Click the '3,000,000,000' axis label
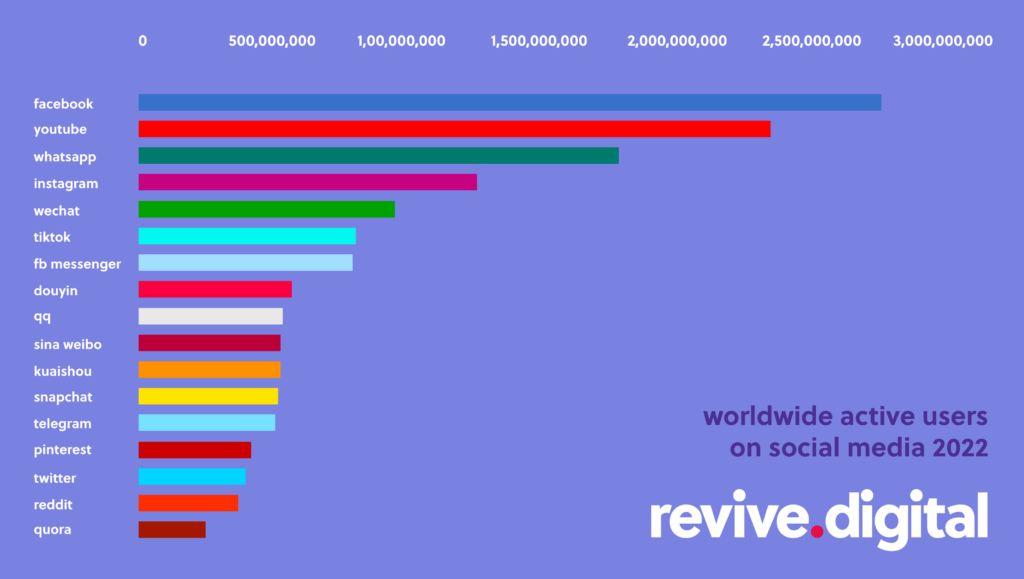Viewport: 1024px width, 579px height. tap(943, 41)
